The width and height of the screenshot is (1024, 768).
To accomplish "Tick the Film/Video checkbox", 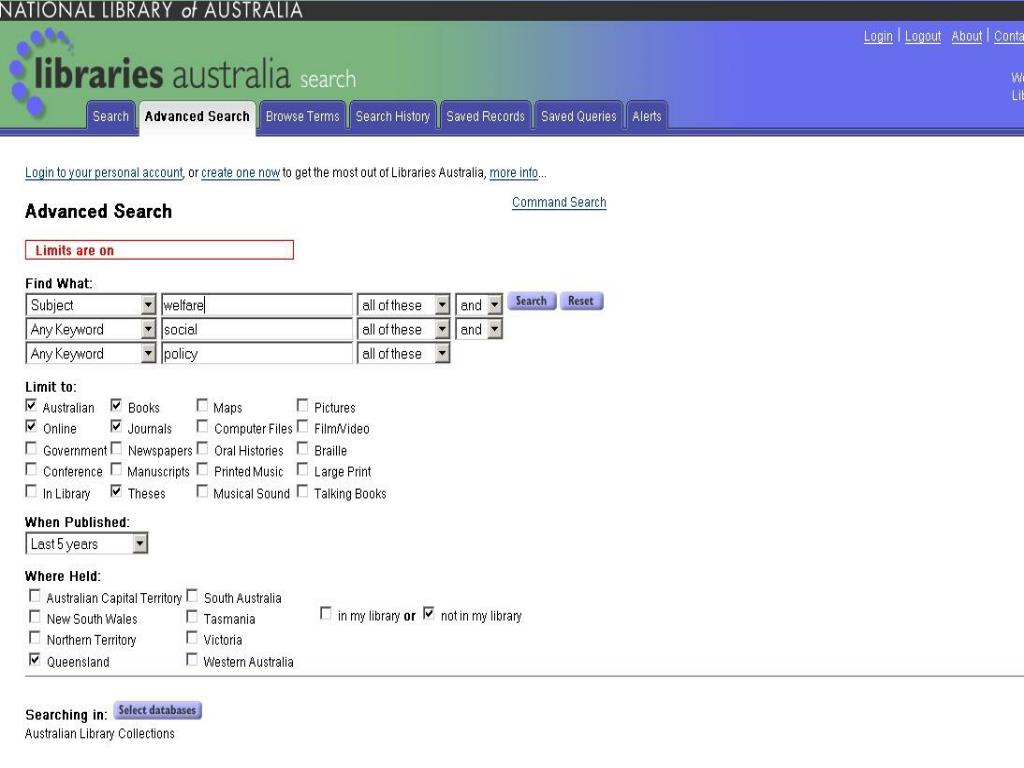I will tap(302, 426).
